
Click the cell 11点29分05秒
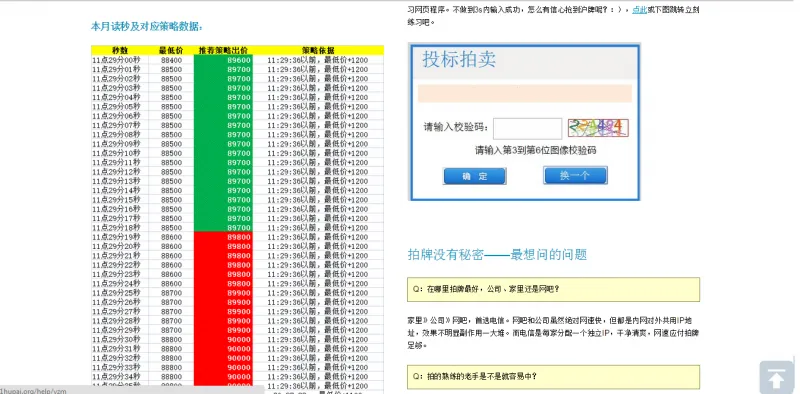click(120, 106)
